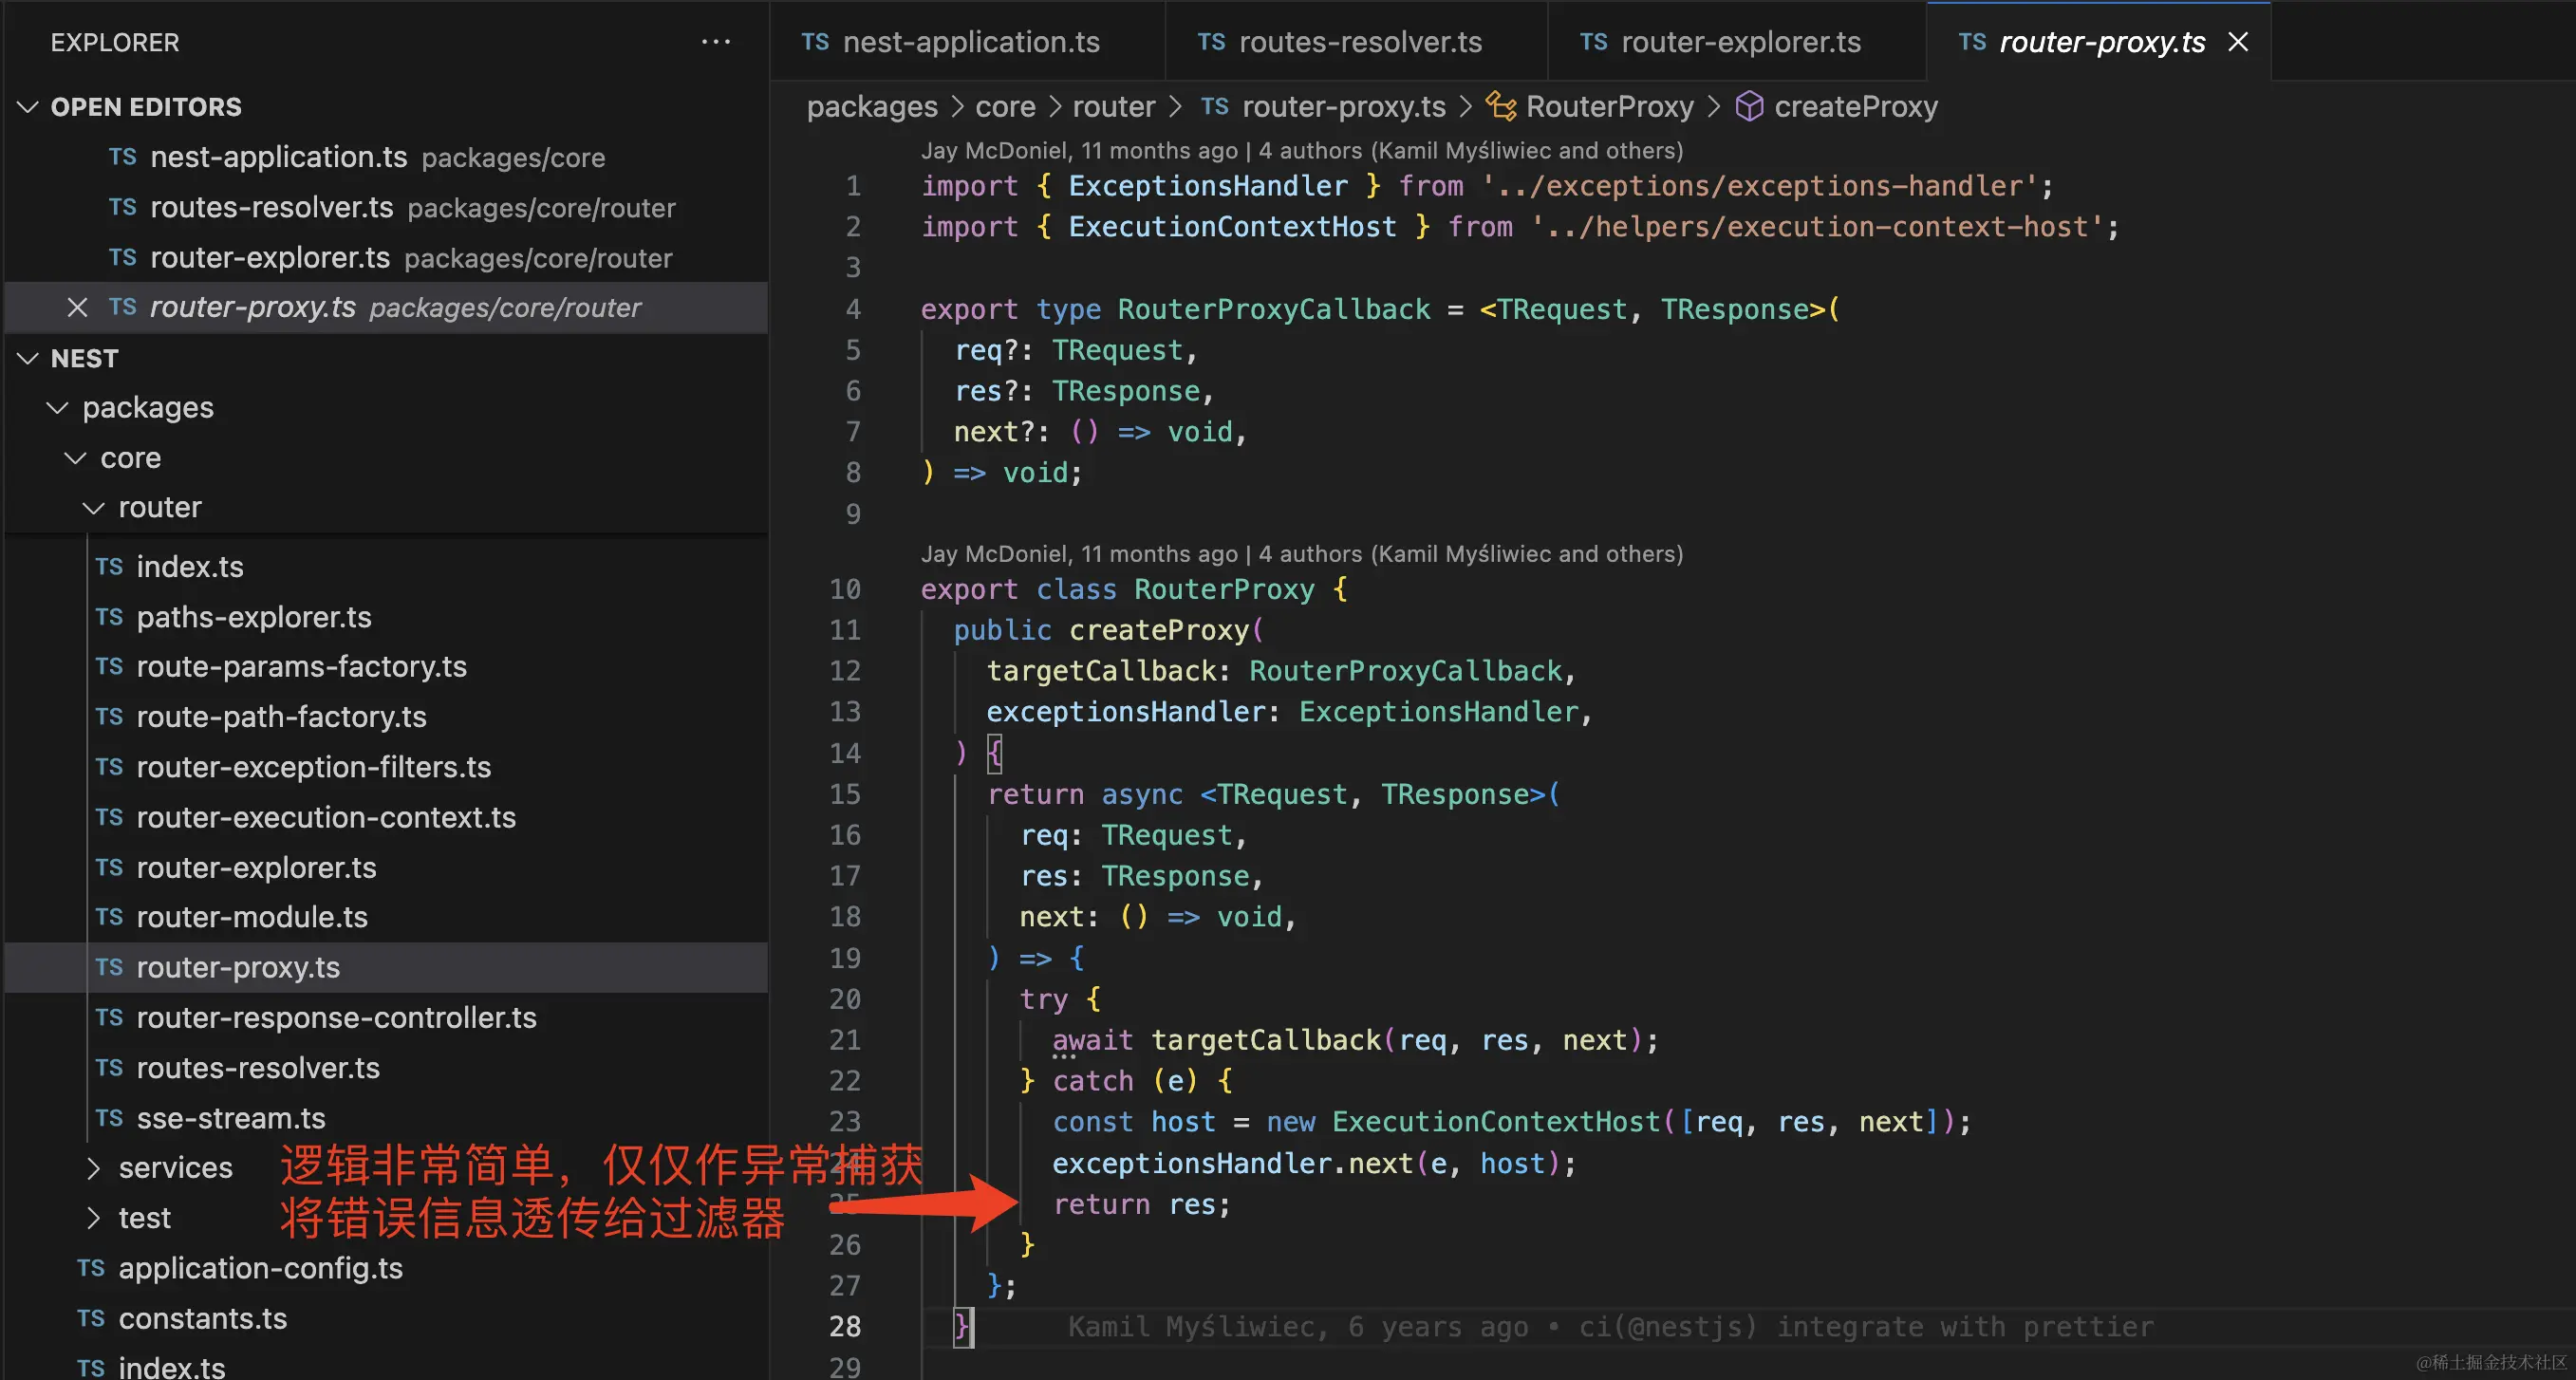Click TS icon beside index.ts in router folder
Screen dimensions: 2576x1380
[109, 567]
